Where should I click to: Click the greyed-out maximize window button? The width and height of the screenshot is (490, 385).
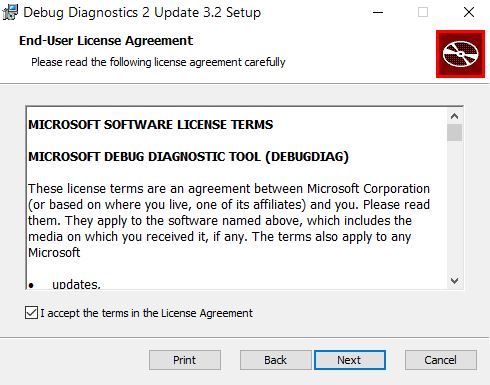coord(423,13)
